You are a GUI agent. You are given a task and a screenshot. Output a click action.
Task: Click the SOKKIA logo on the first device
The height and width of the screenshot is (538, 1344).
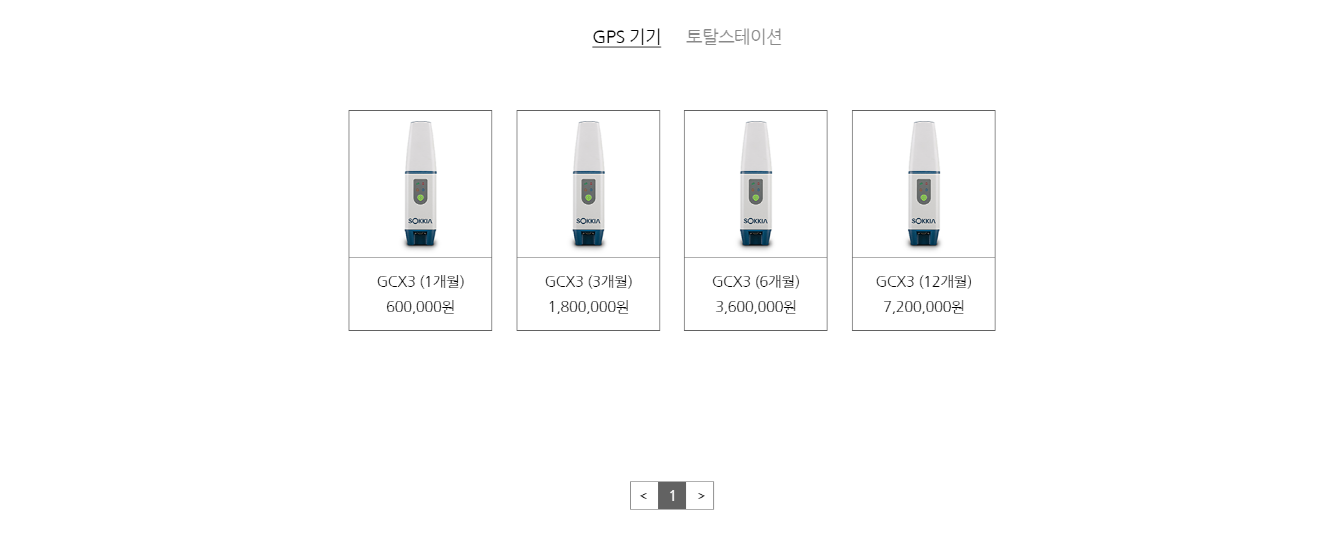point(421,220)
